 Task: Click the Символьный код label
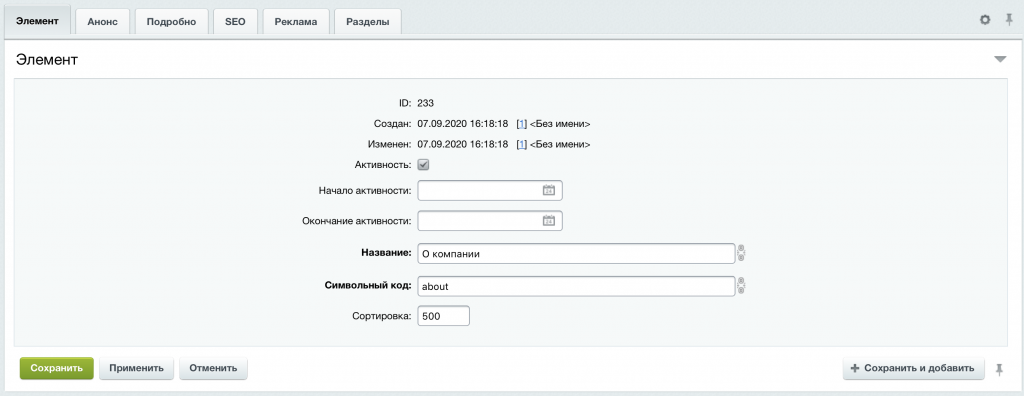[x=368, y=286]
